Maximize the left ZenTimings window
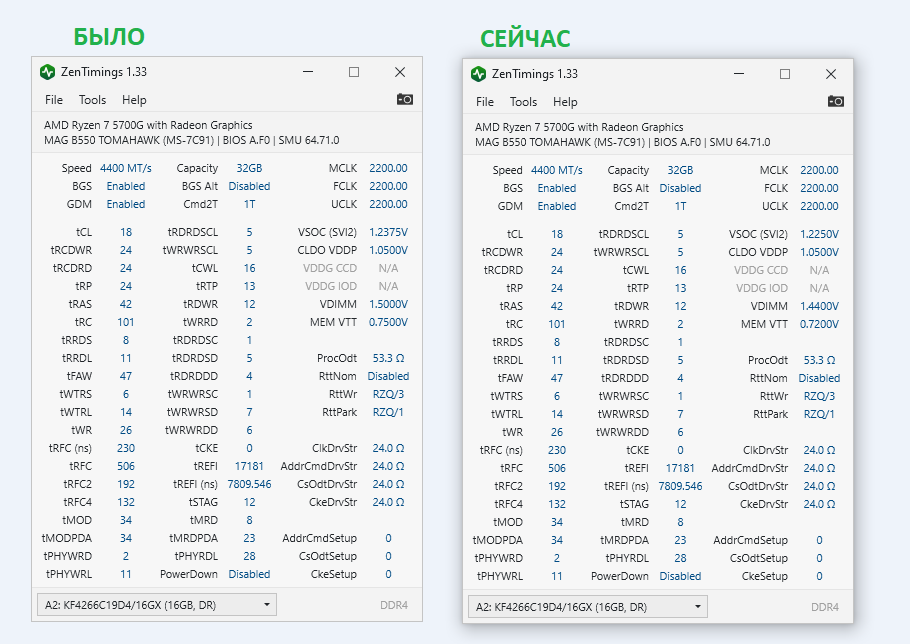Screen dimensions: 910x644 click(354, 72)
